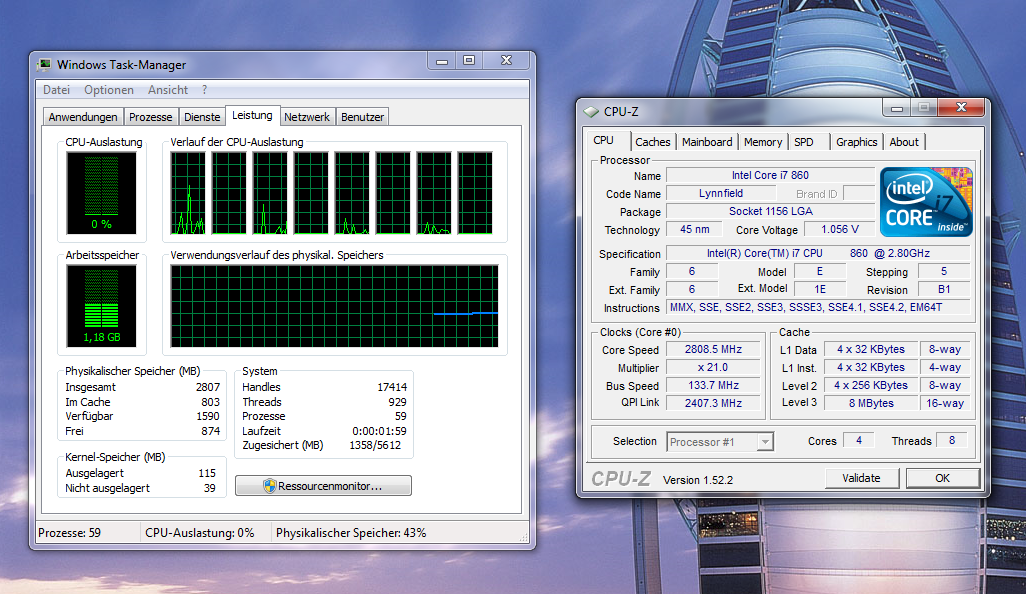Click the 'Version 1.52.2' label in CPU-Z
Screen dimensions: 1026x594
698,480
